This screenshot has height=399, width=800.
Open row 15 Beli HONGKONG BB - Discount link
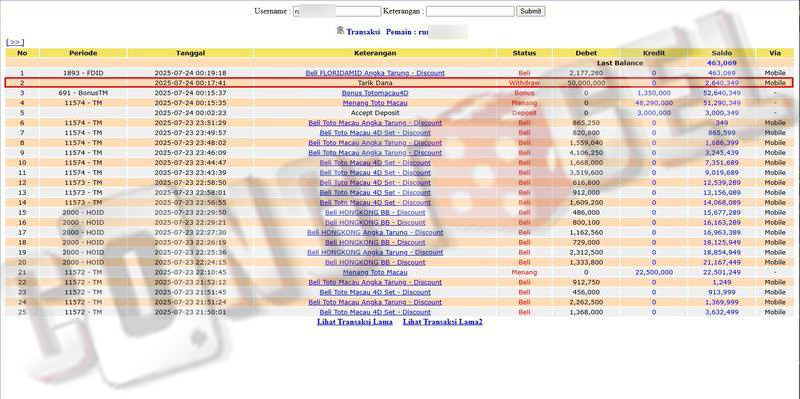pyautogui.click(x=375, y=212)
